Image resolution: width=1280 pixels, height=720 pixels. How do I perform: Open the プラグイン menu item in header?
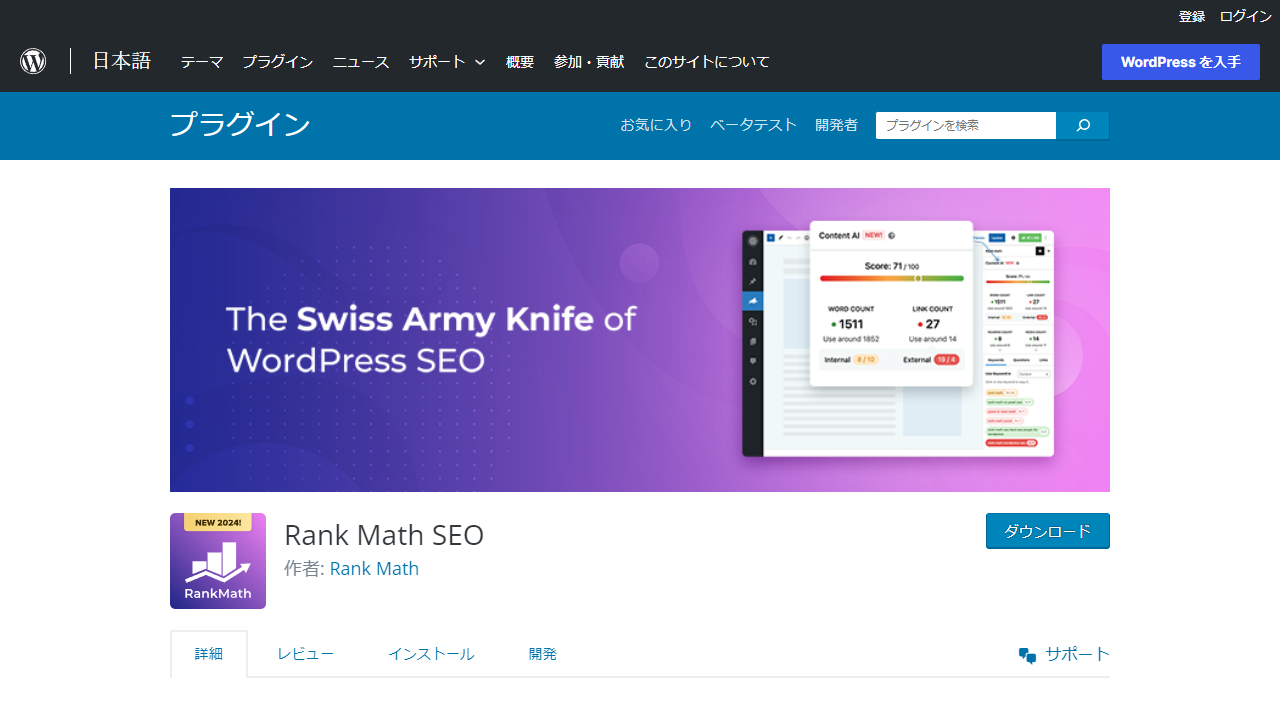pos(278,62)
